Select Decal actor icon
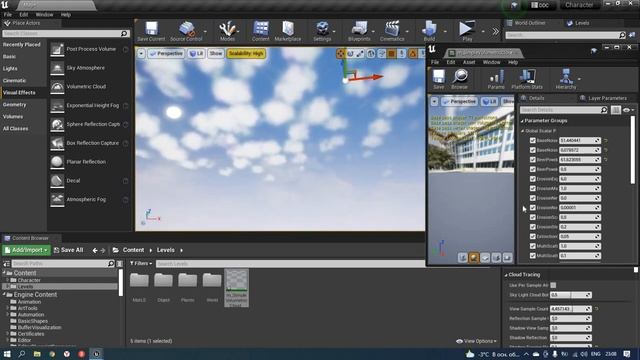 click(x=57, y=180)
